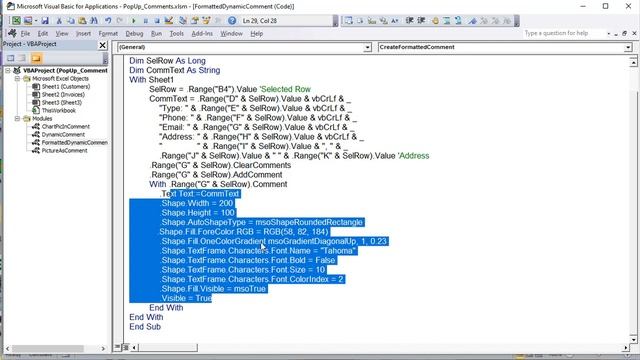
Task: Click the code window vertical scrollbar down arrow
Action: (633, 339)
